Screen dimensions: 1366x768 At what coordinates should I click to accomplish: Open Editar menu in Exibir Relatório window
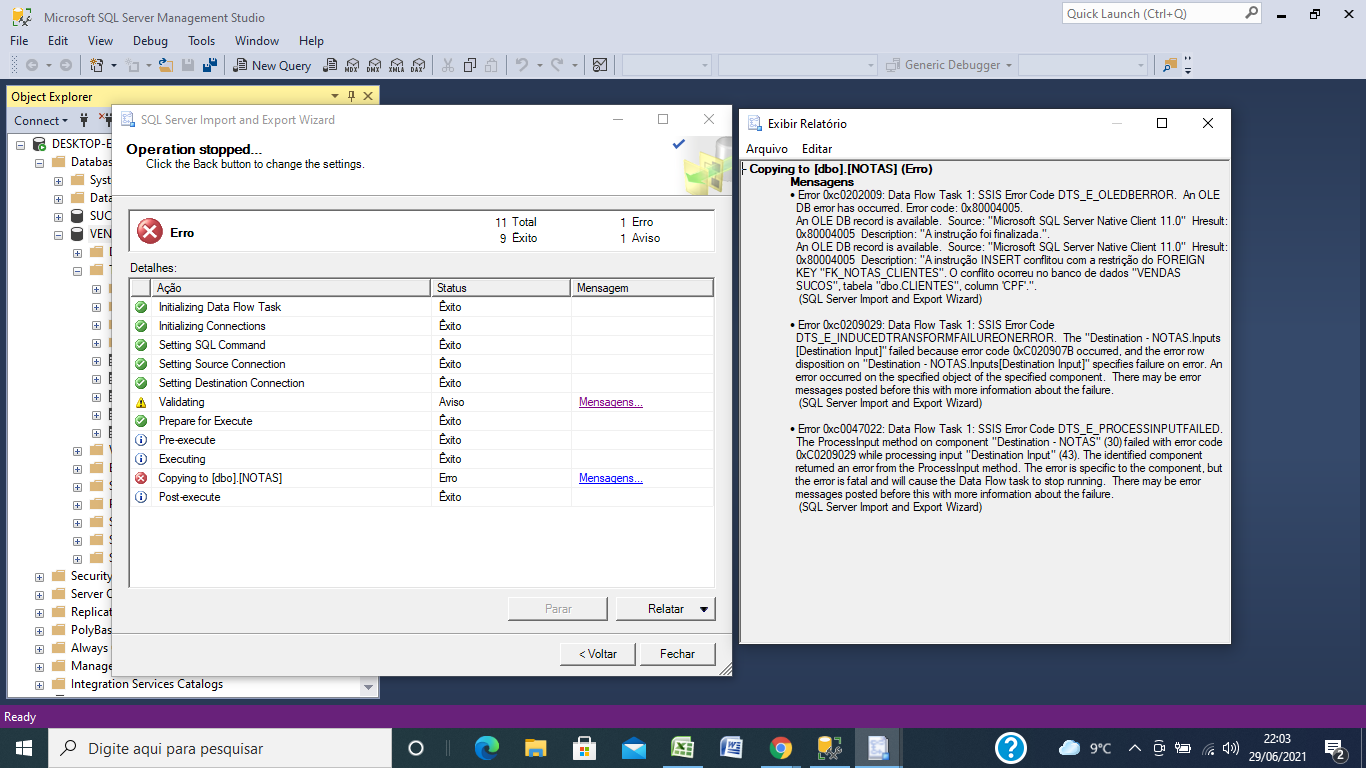pyautogui.click(x=817, y=149)
